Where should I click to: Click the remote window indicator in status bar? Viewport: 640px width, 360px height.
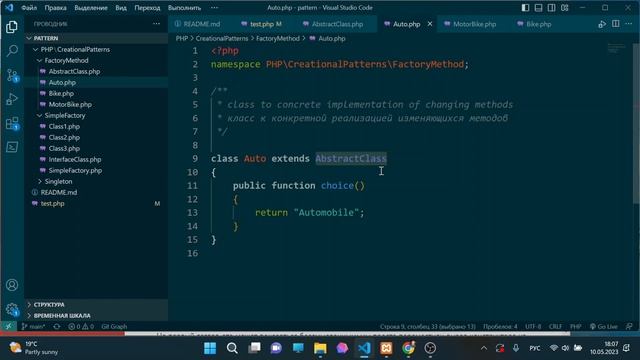8,327
